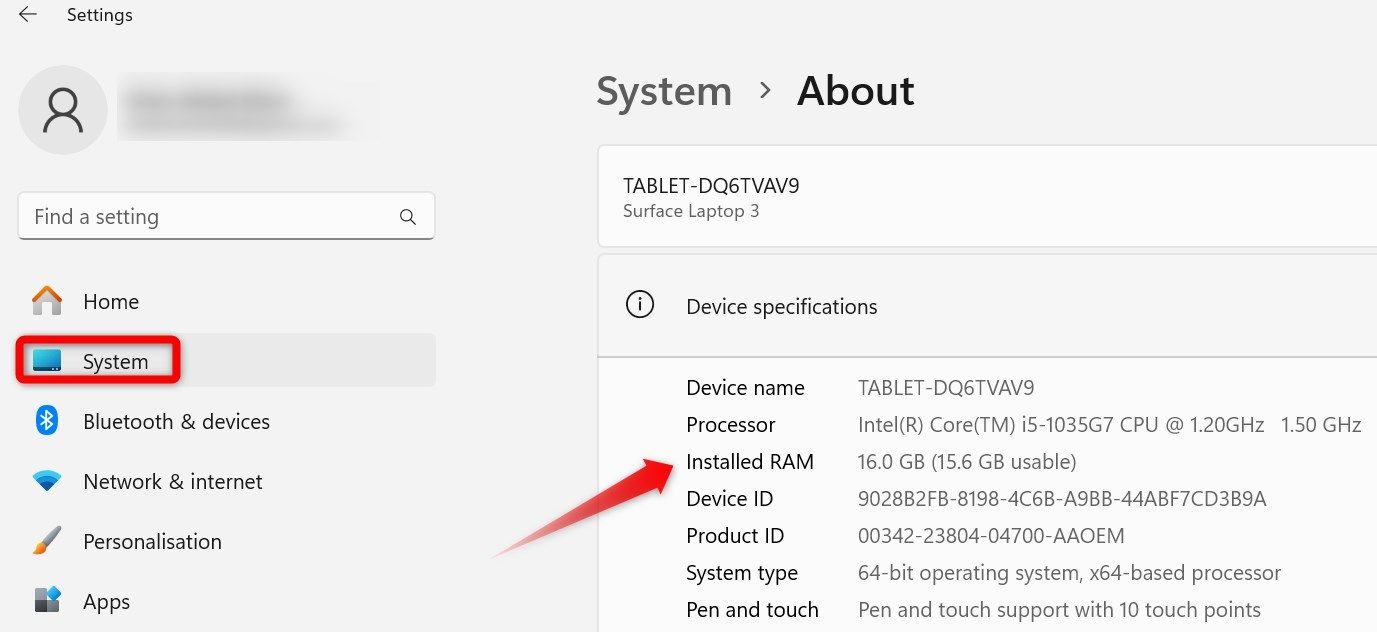Click the Personalisation paintbrush icon

pos(45,541)
